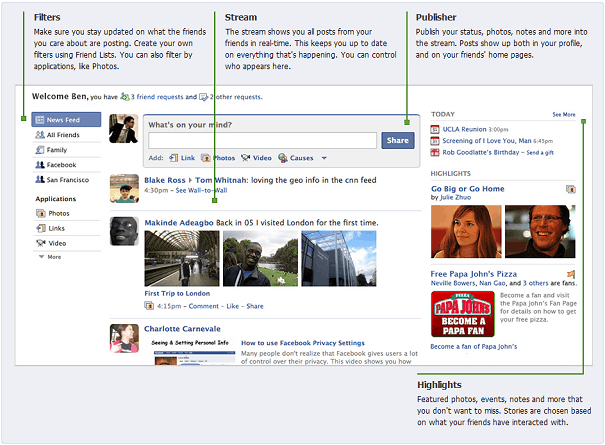Click the Papa John's Become a Papa Fan image
The height and width of the screenshot is (445, 605).
click(463, 314)
